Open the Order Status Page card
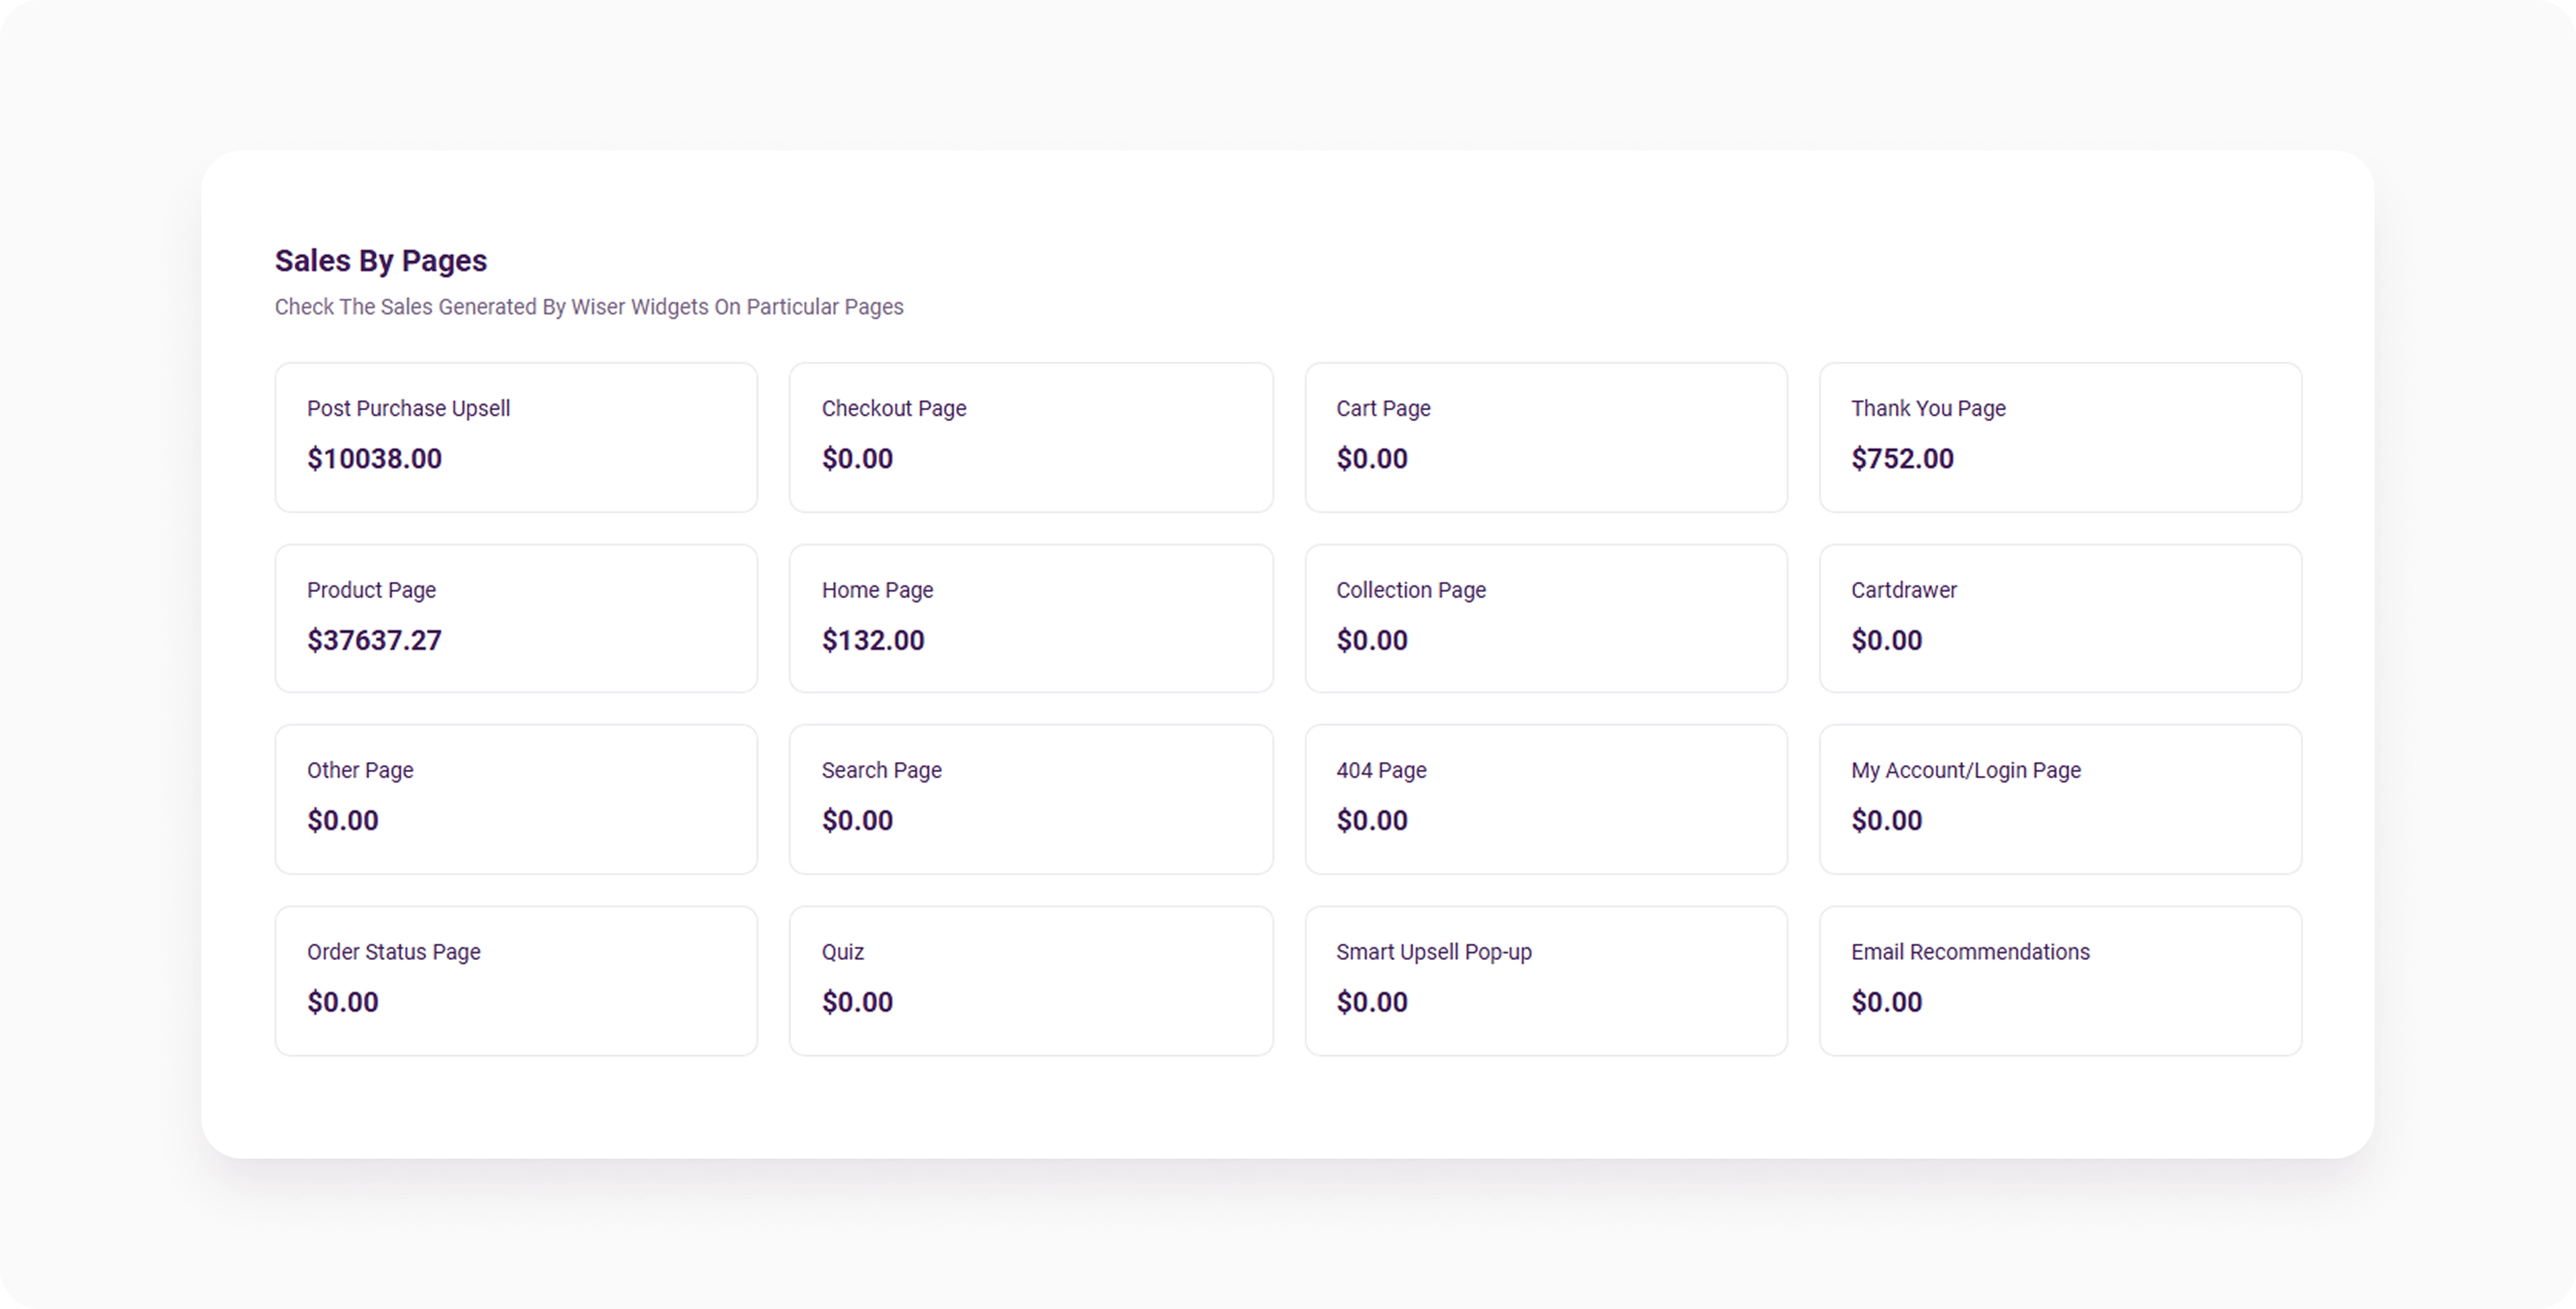 click(516, 981)
